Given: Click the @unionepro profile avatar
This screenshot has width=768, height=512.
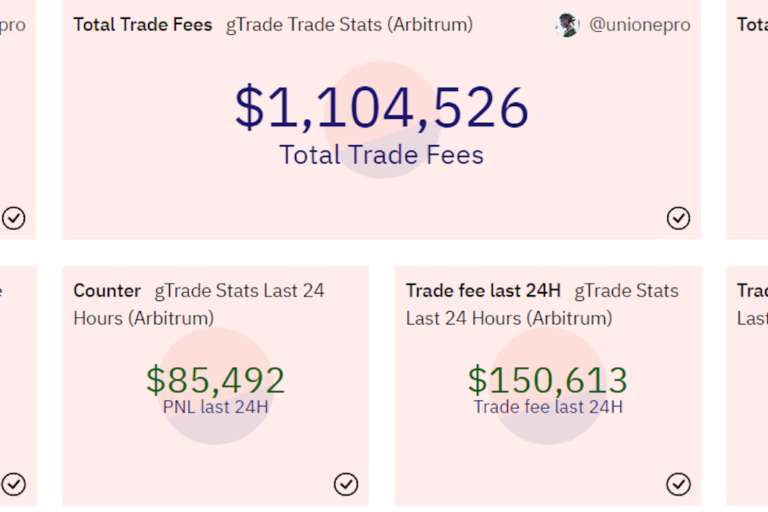Looking at the screenshot, I should click(x=567, y=25).
